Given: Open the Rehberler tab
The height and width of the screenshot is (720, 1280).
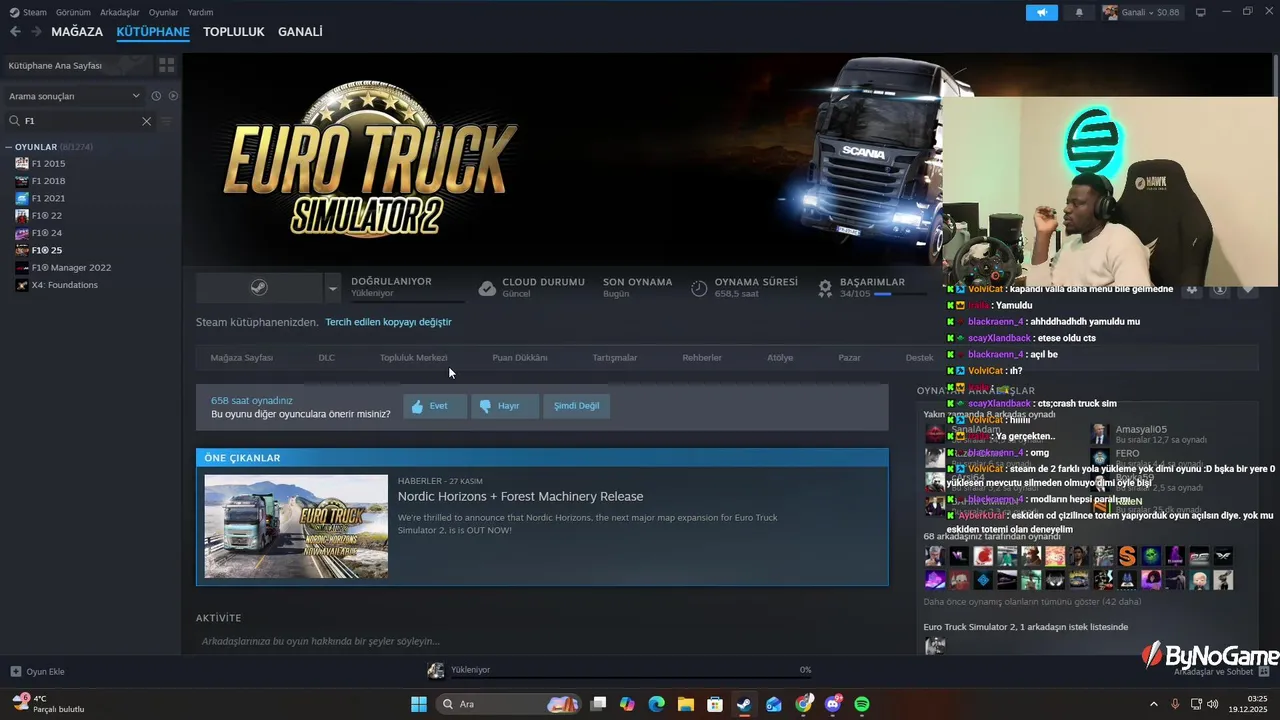Looking at the screenshot, I should pyautogui.click(x=702, y=357).
